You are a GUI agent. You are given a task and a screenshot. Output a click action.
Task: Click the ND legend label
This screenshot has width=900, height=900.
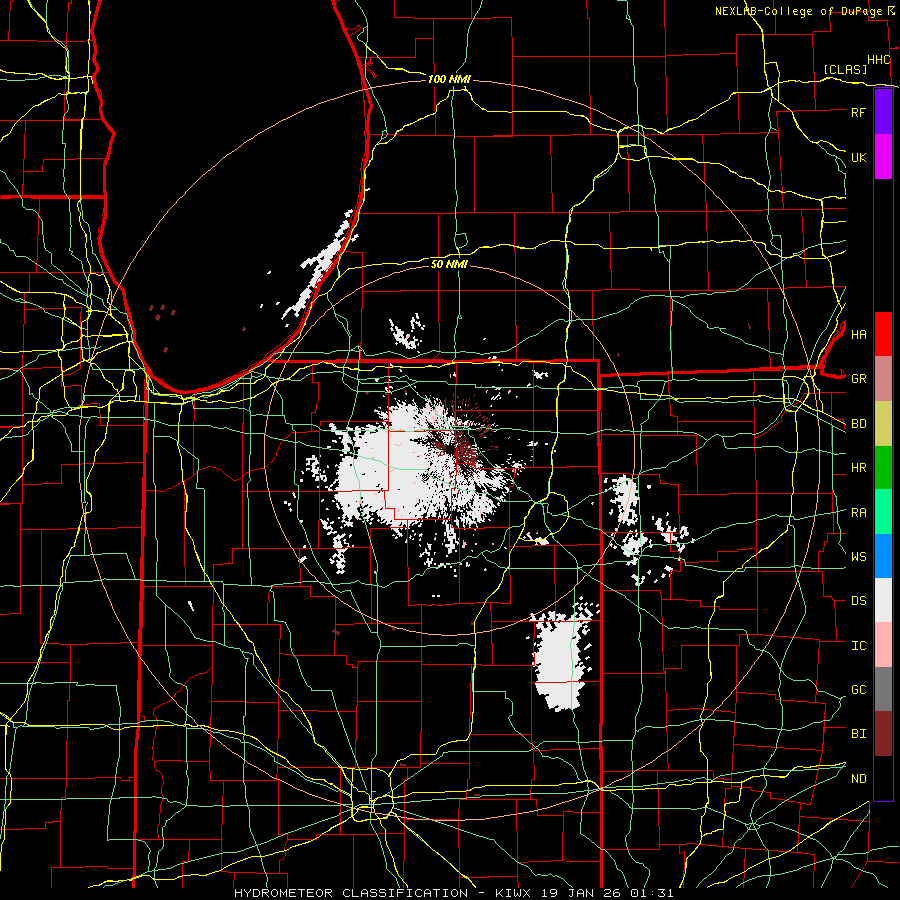[x=858, y=779]
